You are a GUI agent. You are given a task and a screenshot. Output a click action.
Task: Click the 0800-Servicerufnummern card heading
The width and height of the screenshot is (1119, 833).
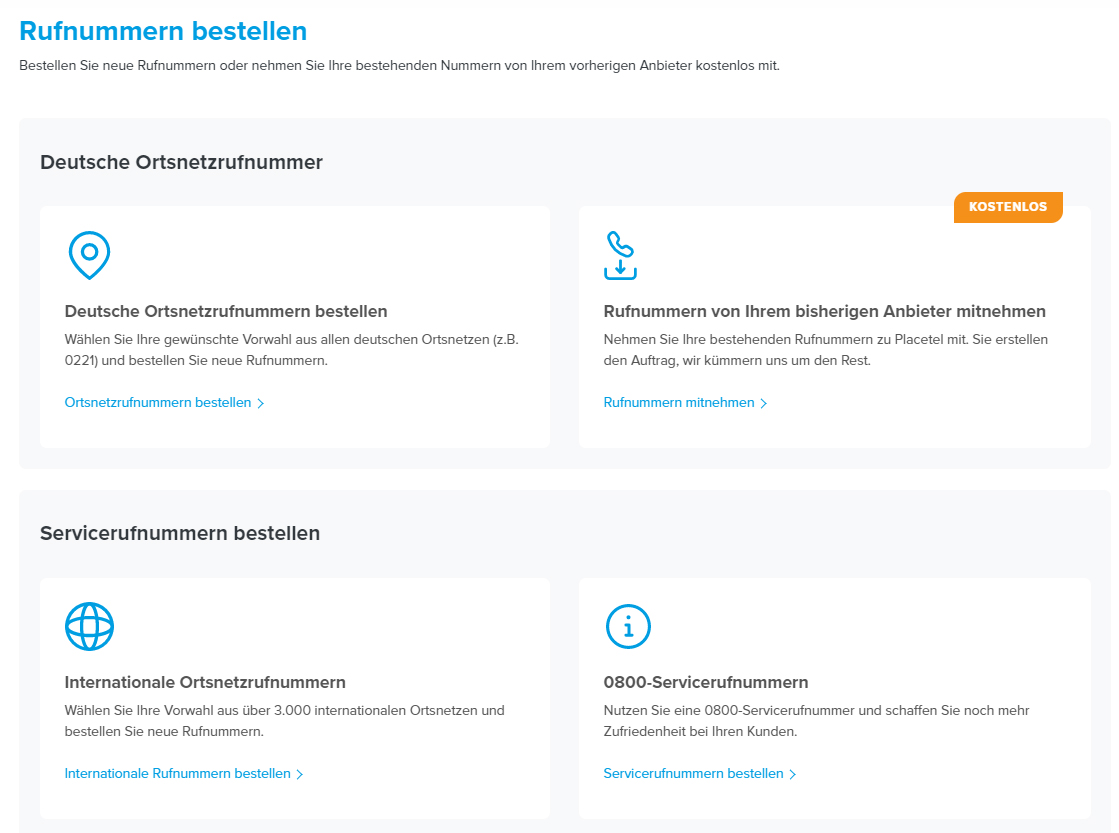[706, 682]
